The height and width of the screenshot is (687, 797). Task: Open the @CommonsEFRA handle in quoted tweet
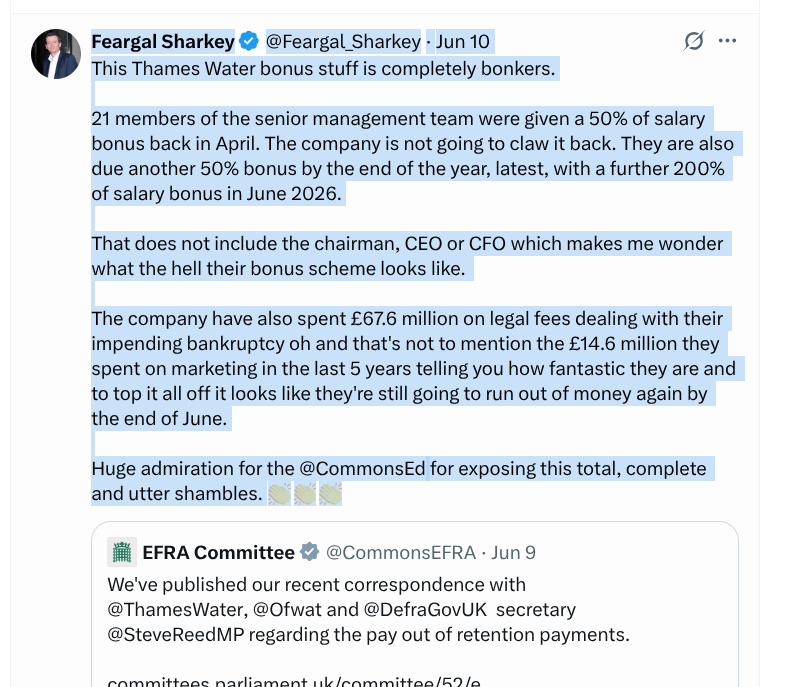(401, 553)
